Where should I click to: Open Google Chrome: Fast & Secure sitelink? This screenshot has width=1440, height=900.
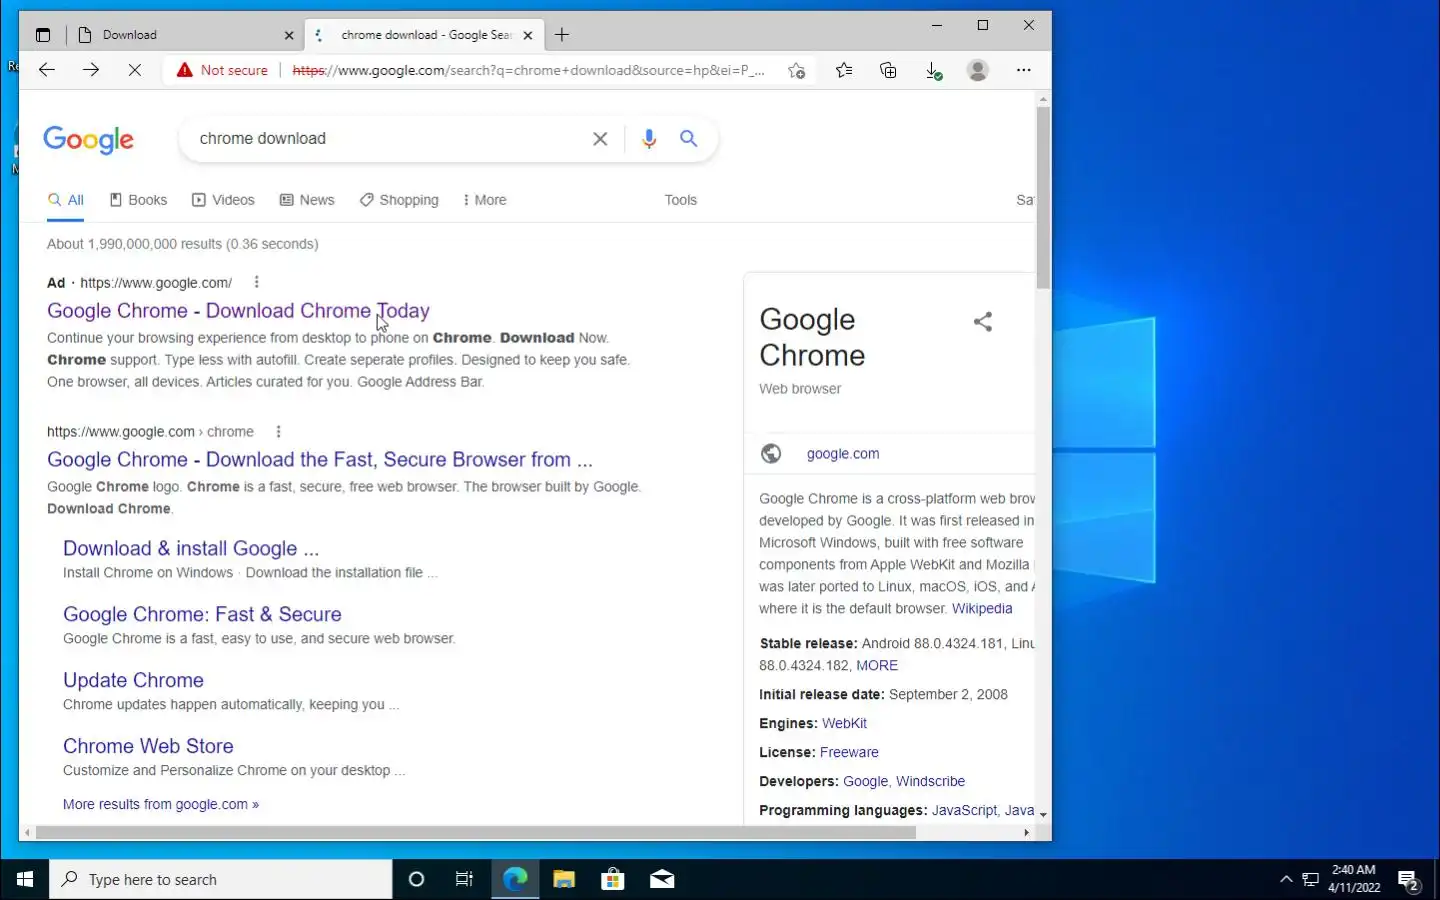202,615
